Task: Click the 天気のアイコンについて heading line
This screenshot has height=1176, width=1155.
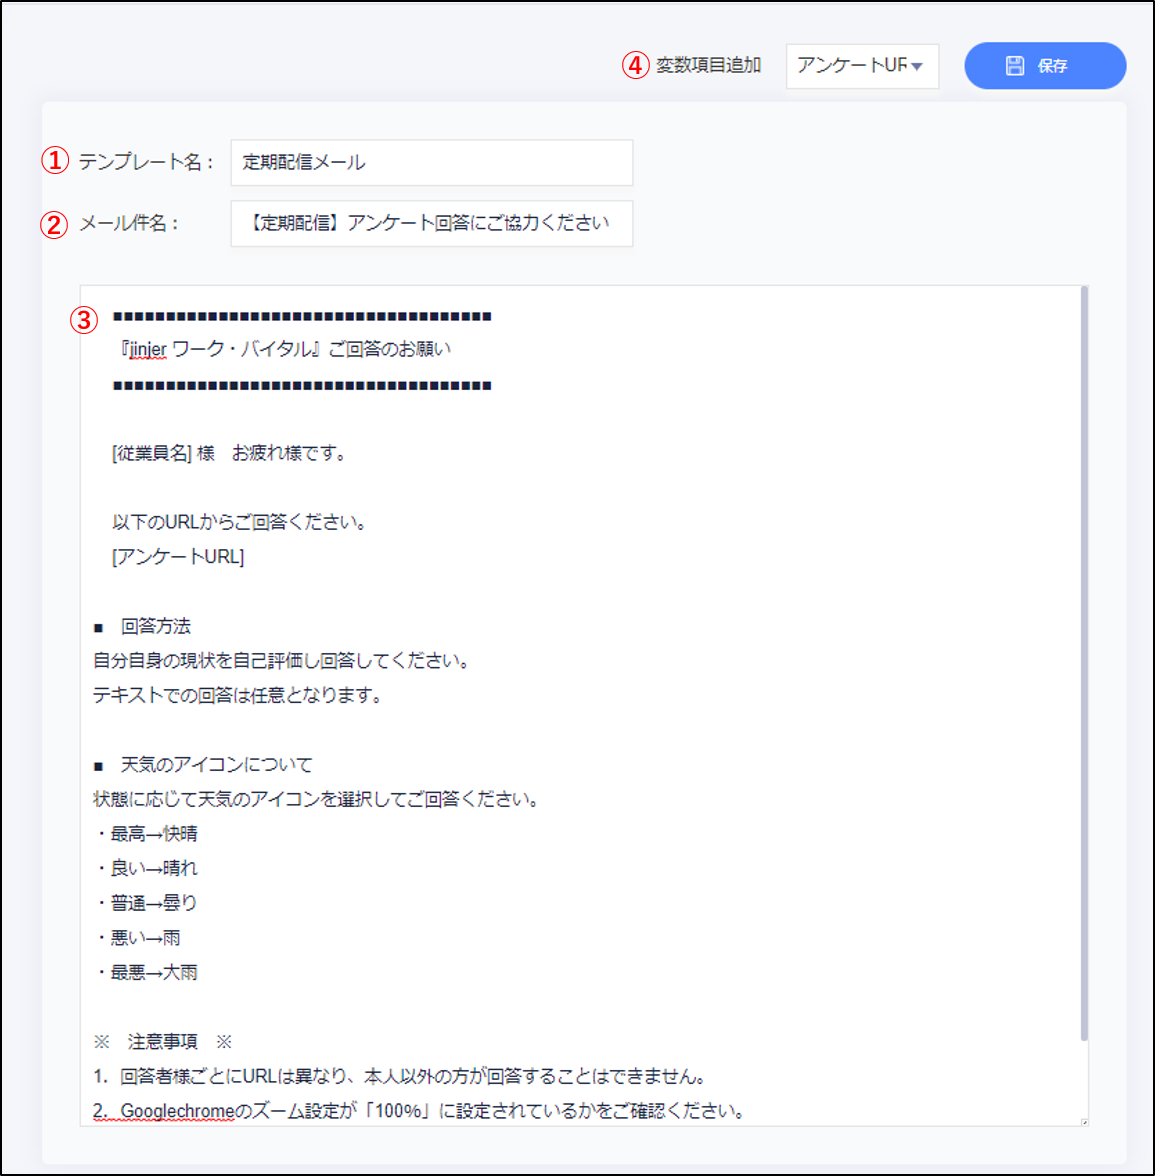Action: [x=216, y=765]
